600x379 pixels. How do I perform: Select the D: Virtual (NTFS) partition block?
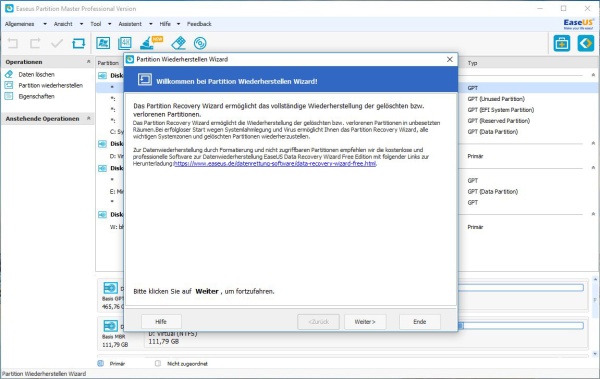365,338
